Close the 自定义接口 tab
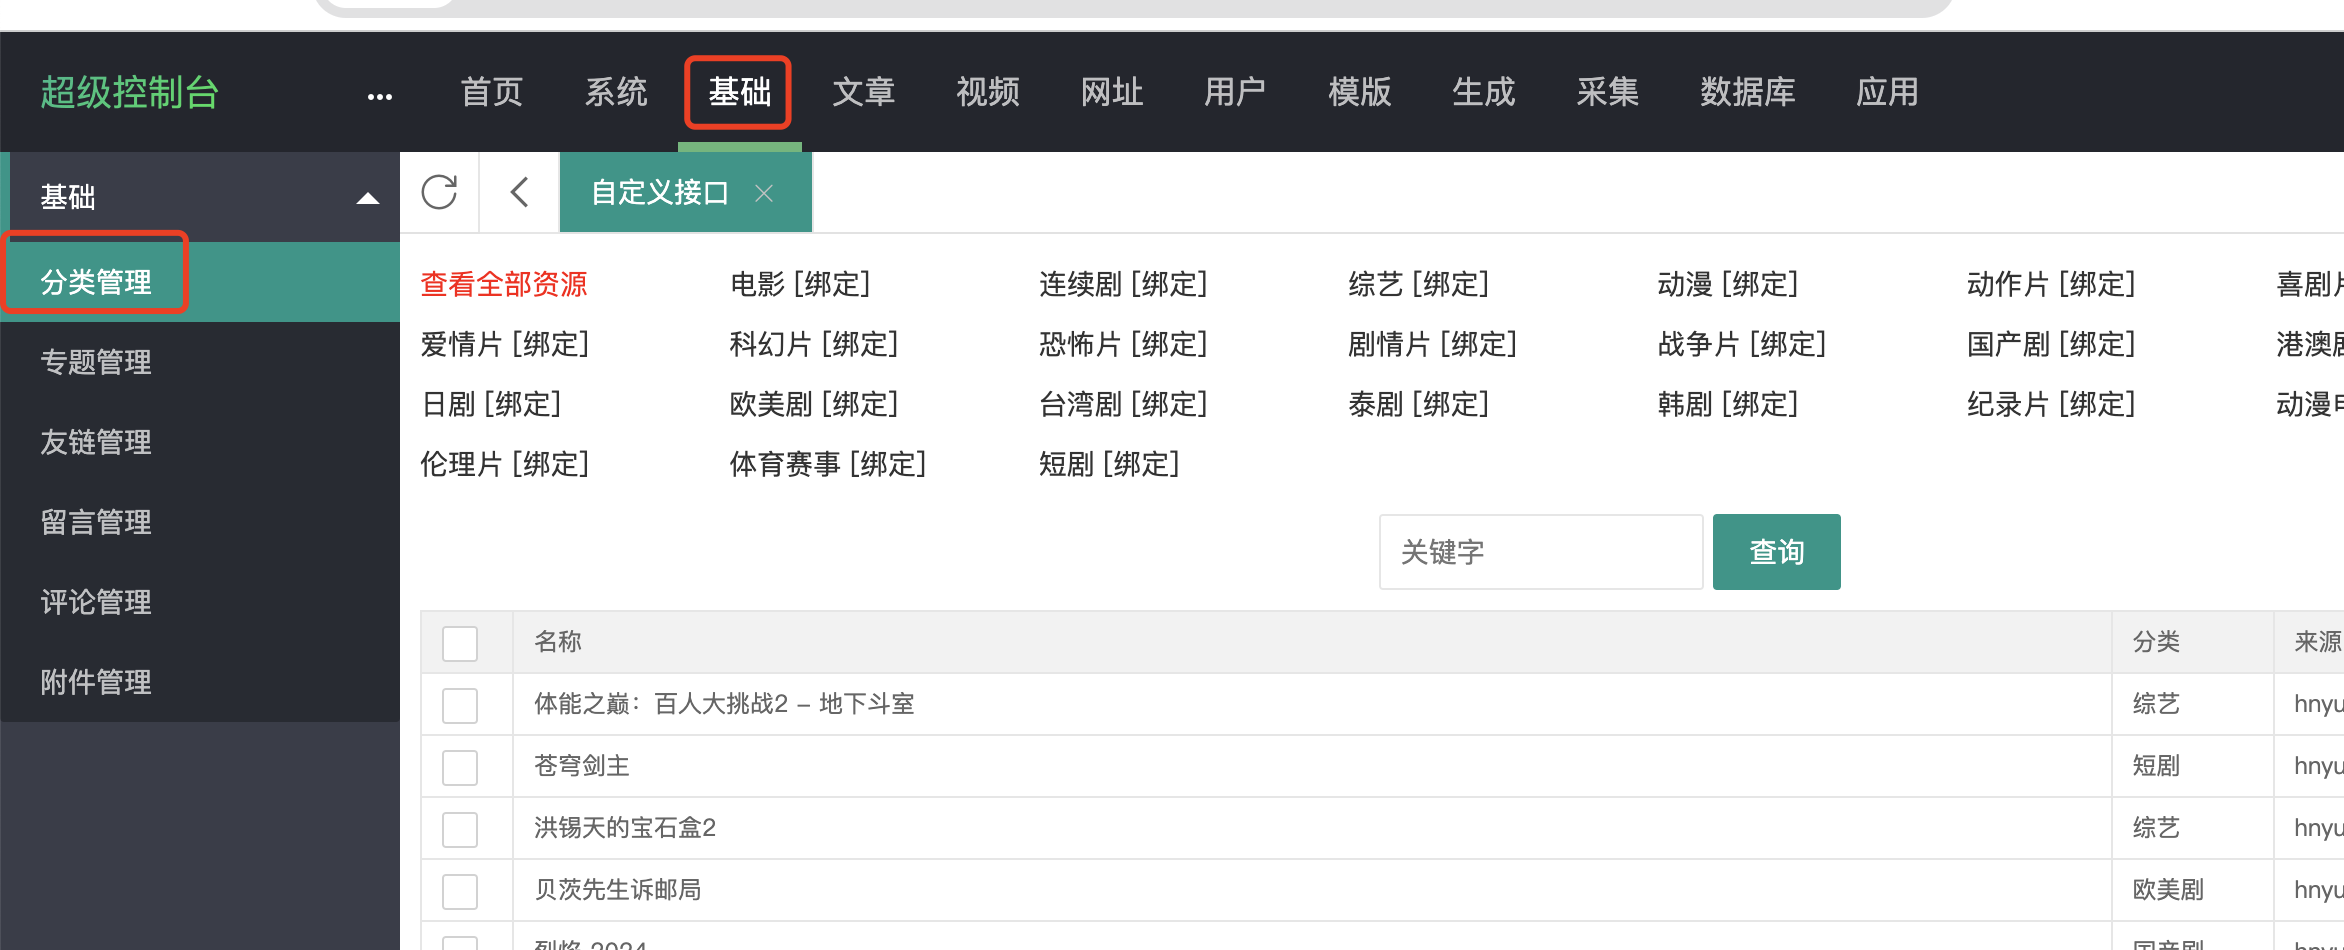2344x950 pixels. click(x=764, y=193)
